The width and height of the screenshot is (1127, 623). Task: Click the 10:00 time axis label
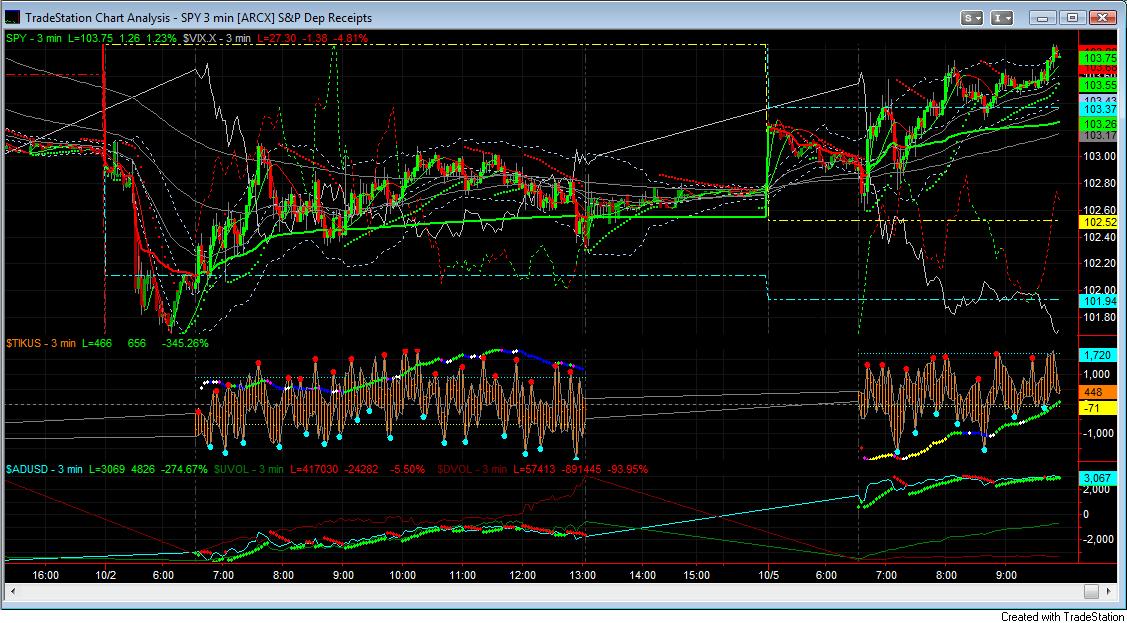coord(402,575)
